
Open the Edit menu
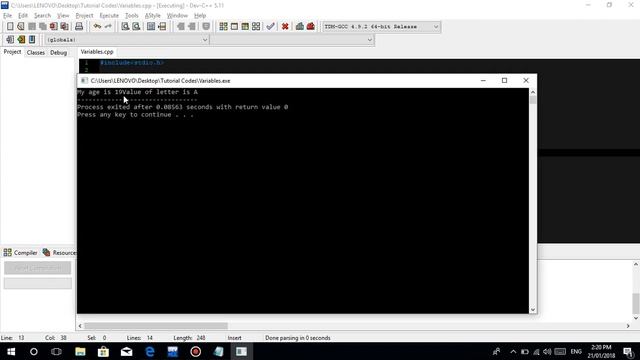23,16
